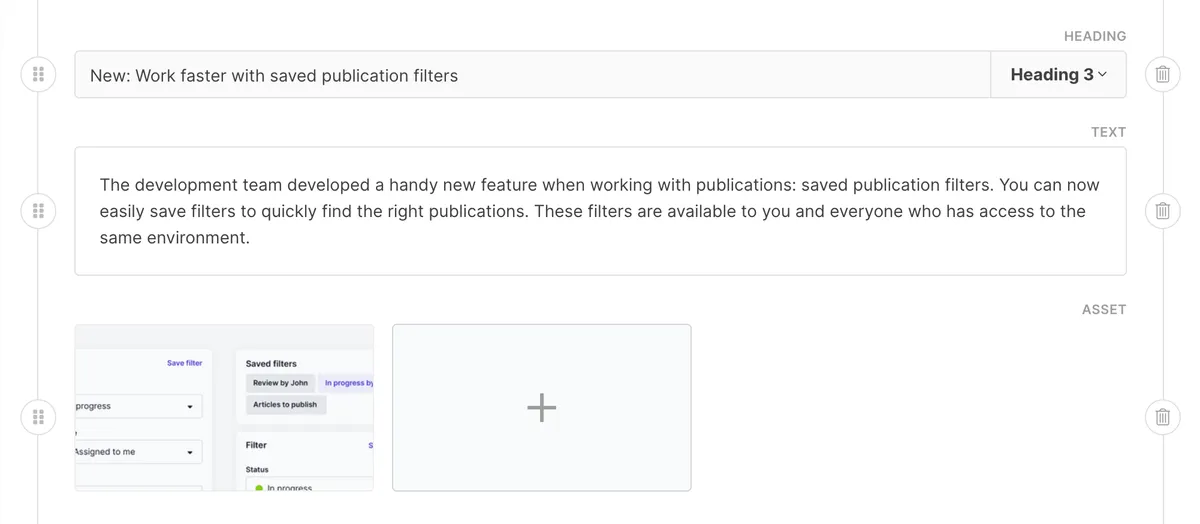Click the HEADING block type label
This screenshot has height=524, width=1200.
[1094, 36]
